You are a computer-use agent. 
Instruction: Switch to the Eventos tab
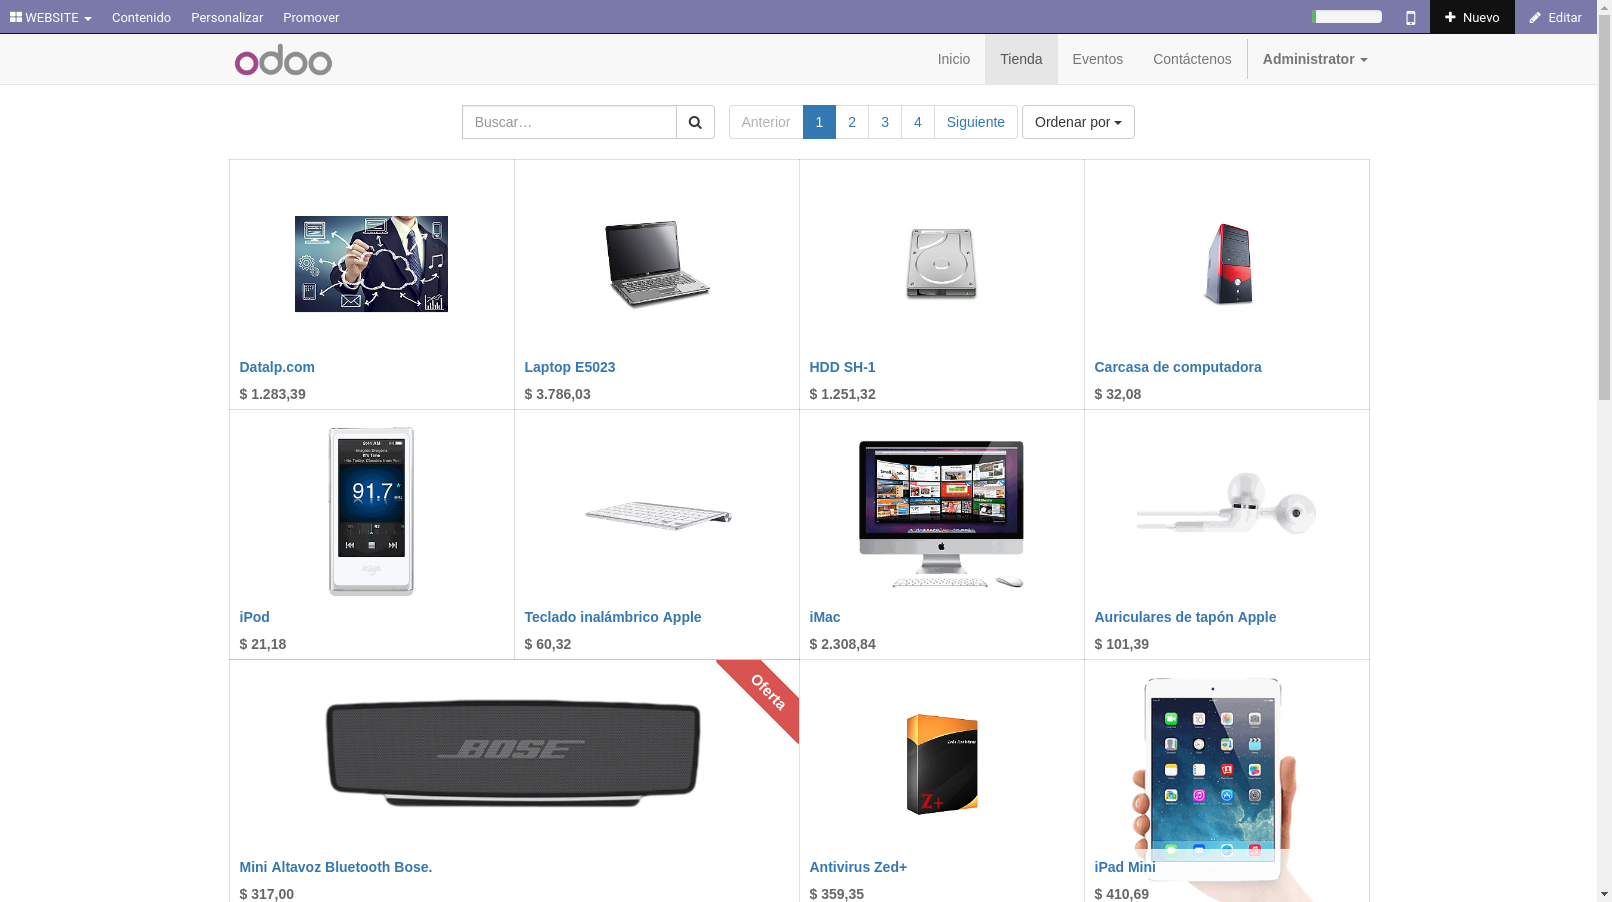(x=1097, y=59)
